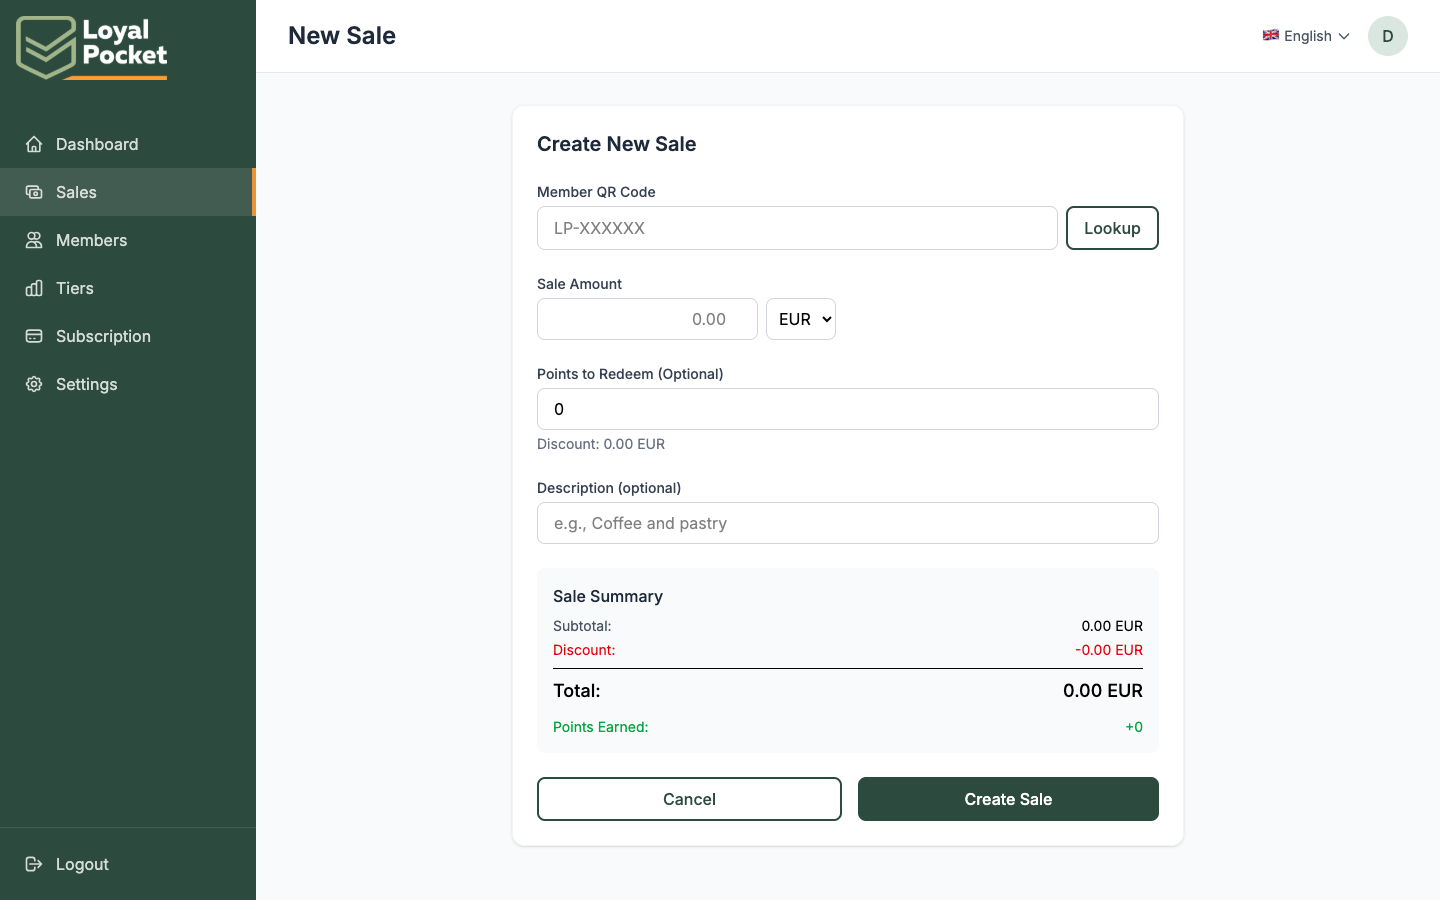Open Settings via the gear icon
Image resolution: width=1440 pixels, height=900 pixels.
pyautogui.click(x=33, y=384)
